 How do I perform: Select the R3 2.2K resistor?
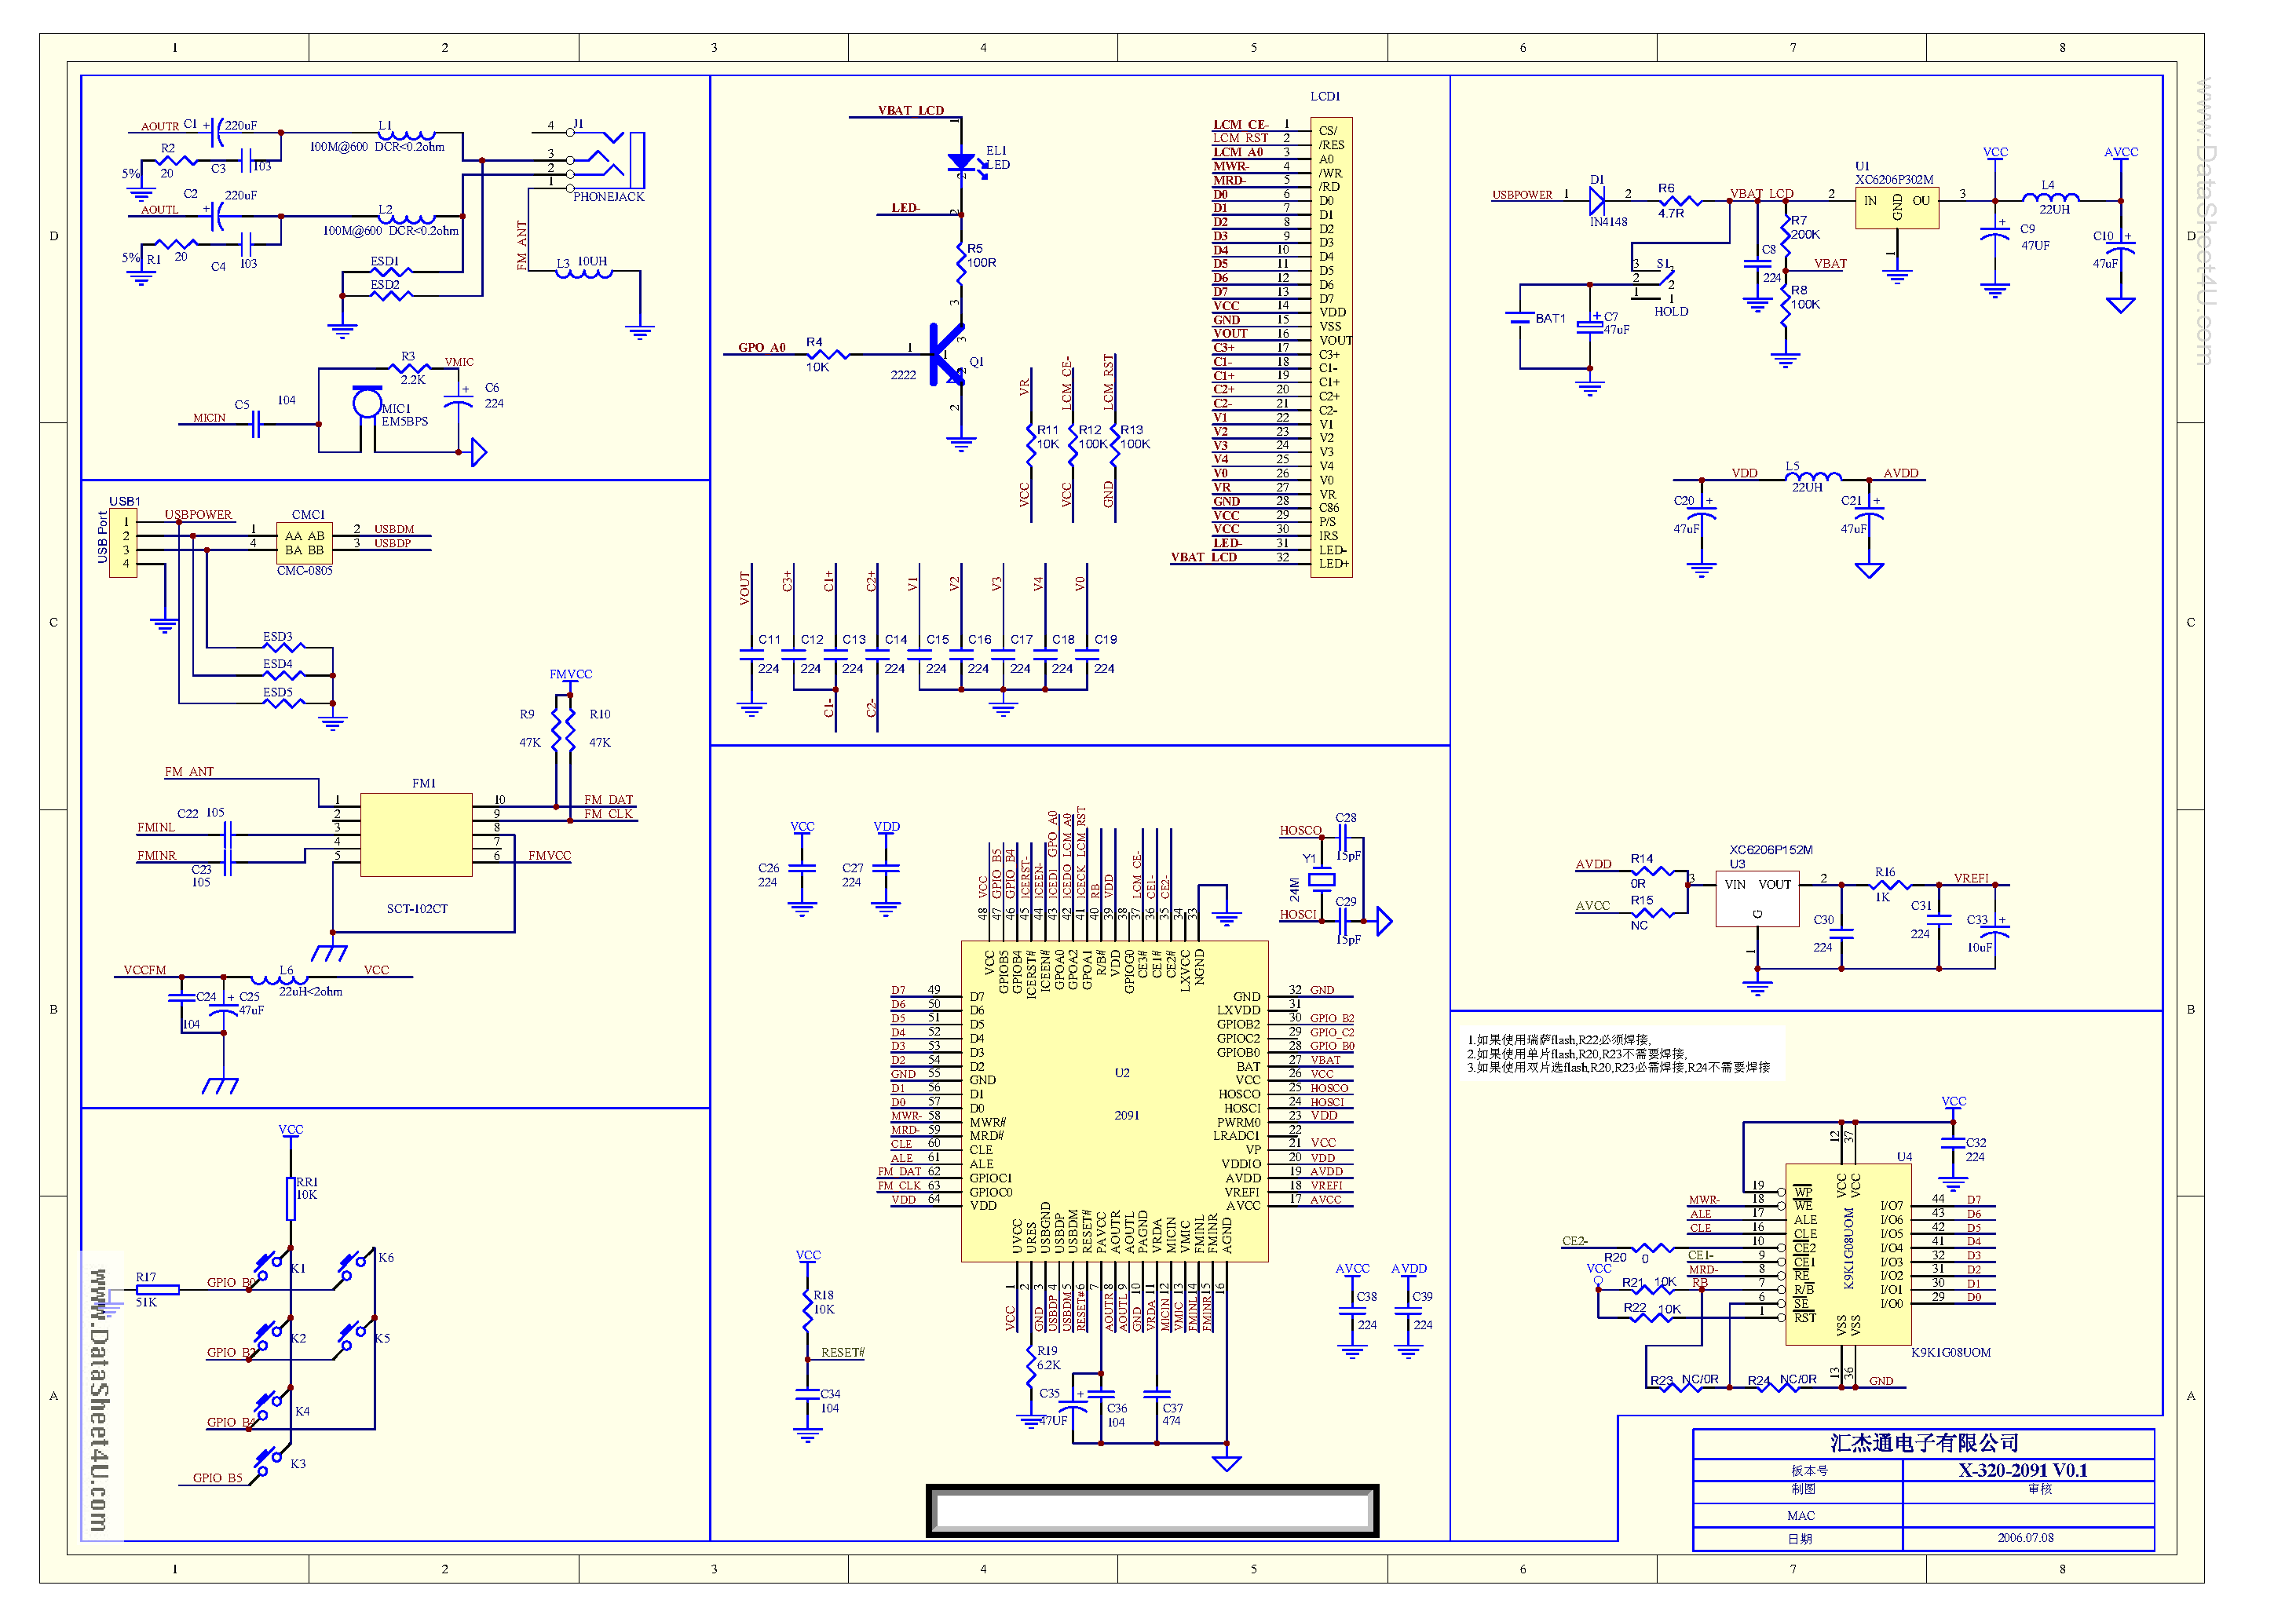tap(409, 369)
